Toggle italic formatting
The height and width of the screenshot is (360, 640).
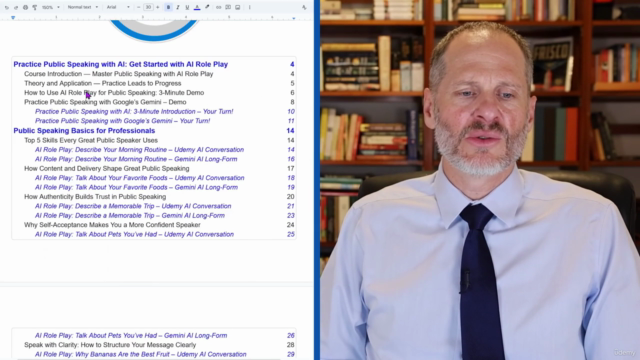[x=178, y=7]
